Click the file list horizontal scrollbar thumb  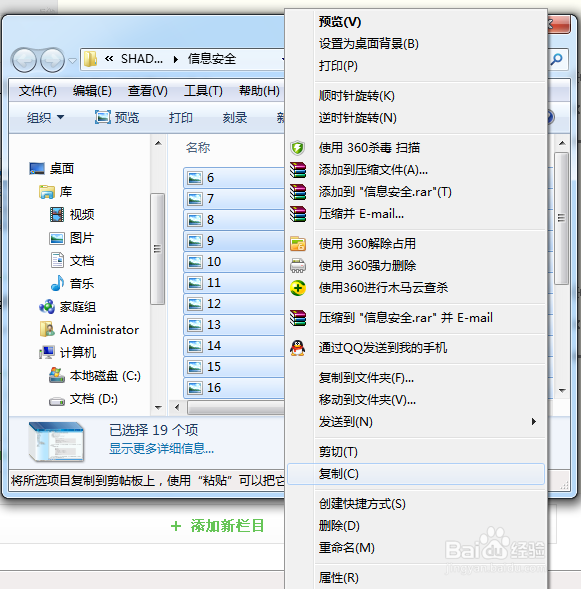click(236, 407)
